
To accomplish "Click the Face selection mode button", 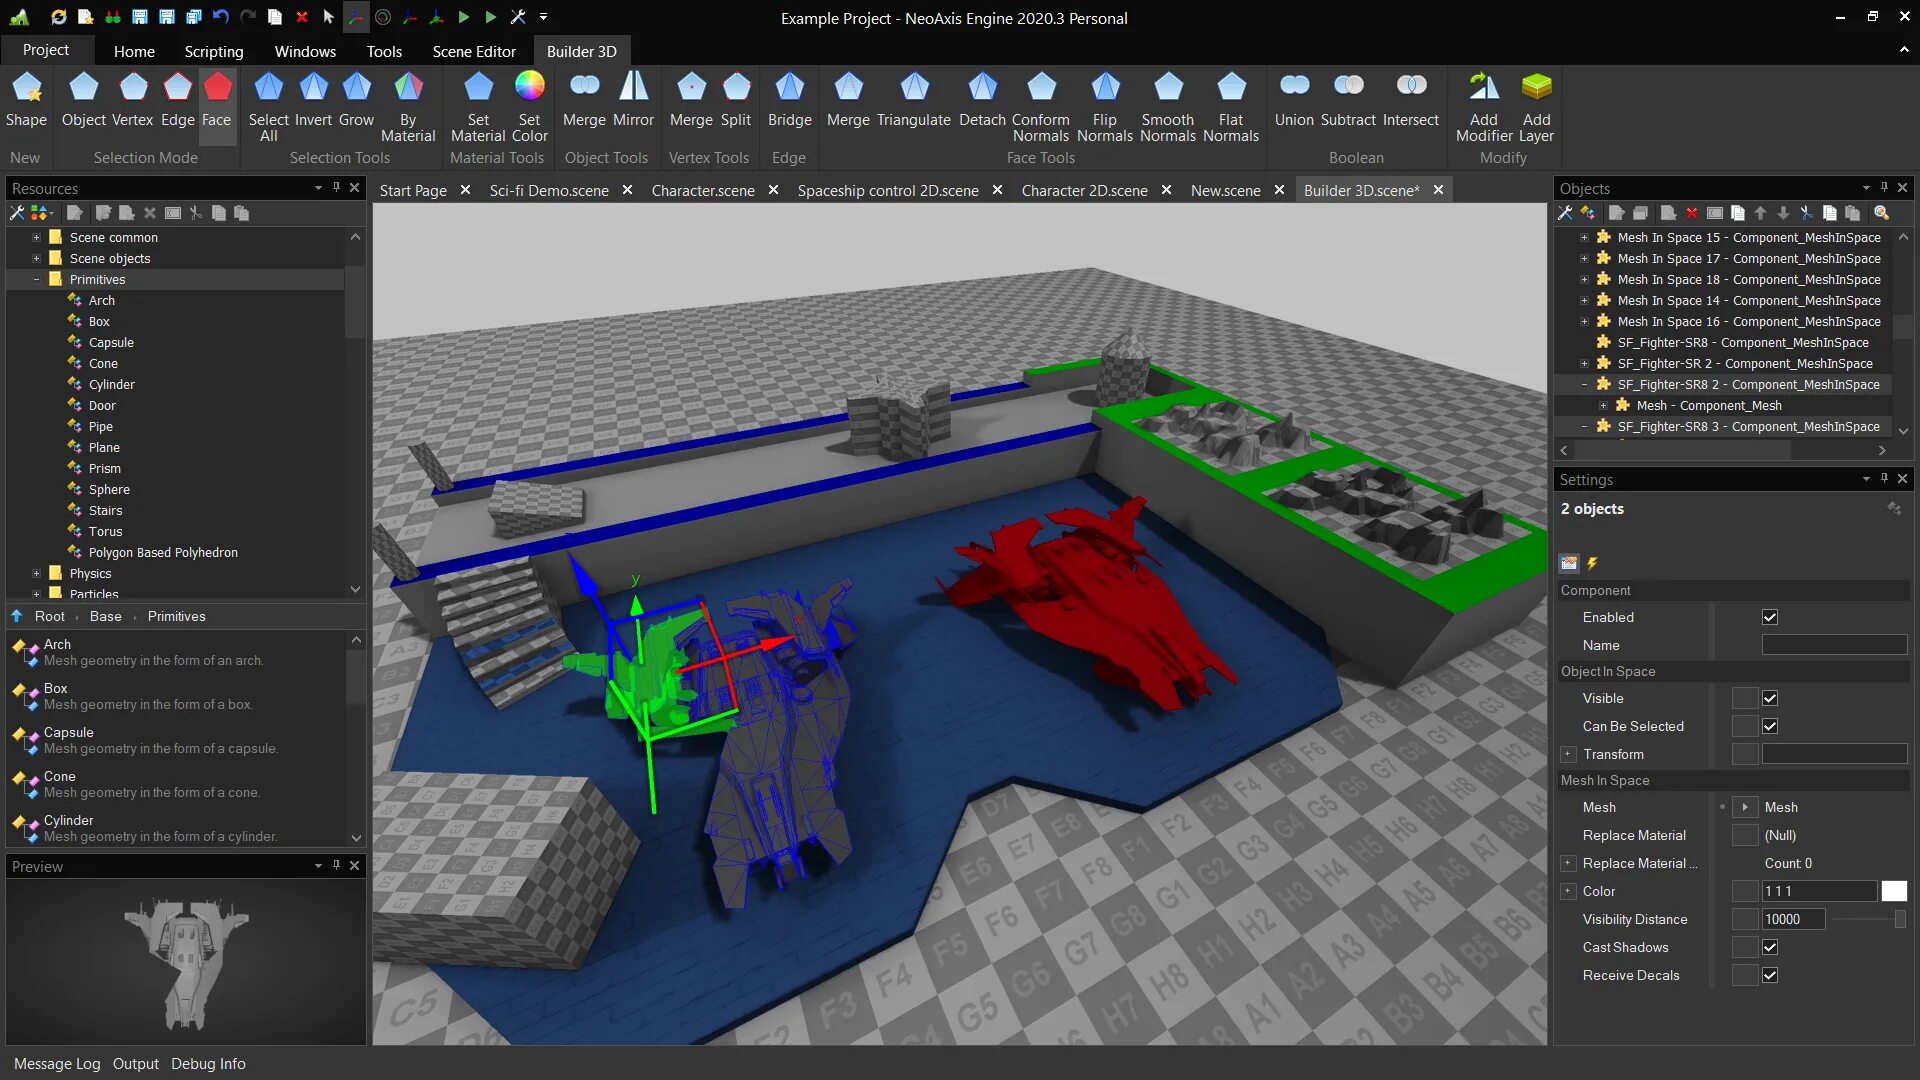I will (x=215, y=99).
